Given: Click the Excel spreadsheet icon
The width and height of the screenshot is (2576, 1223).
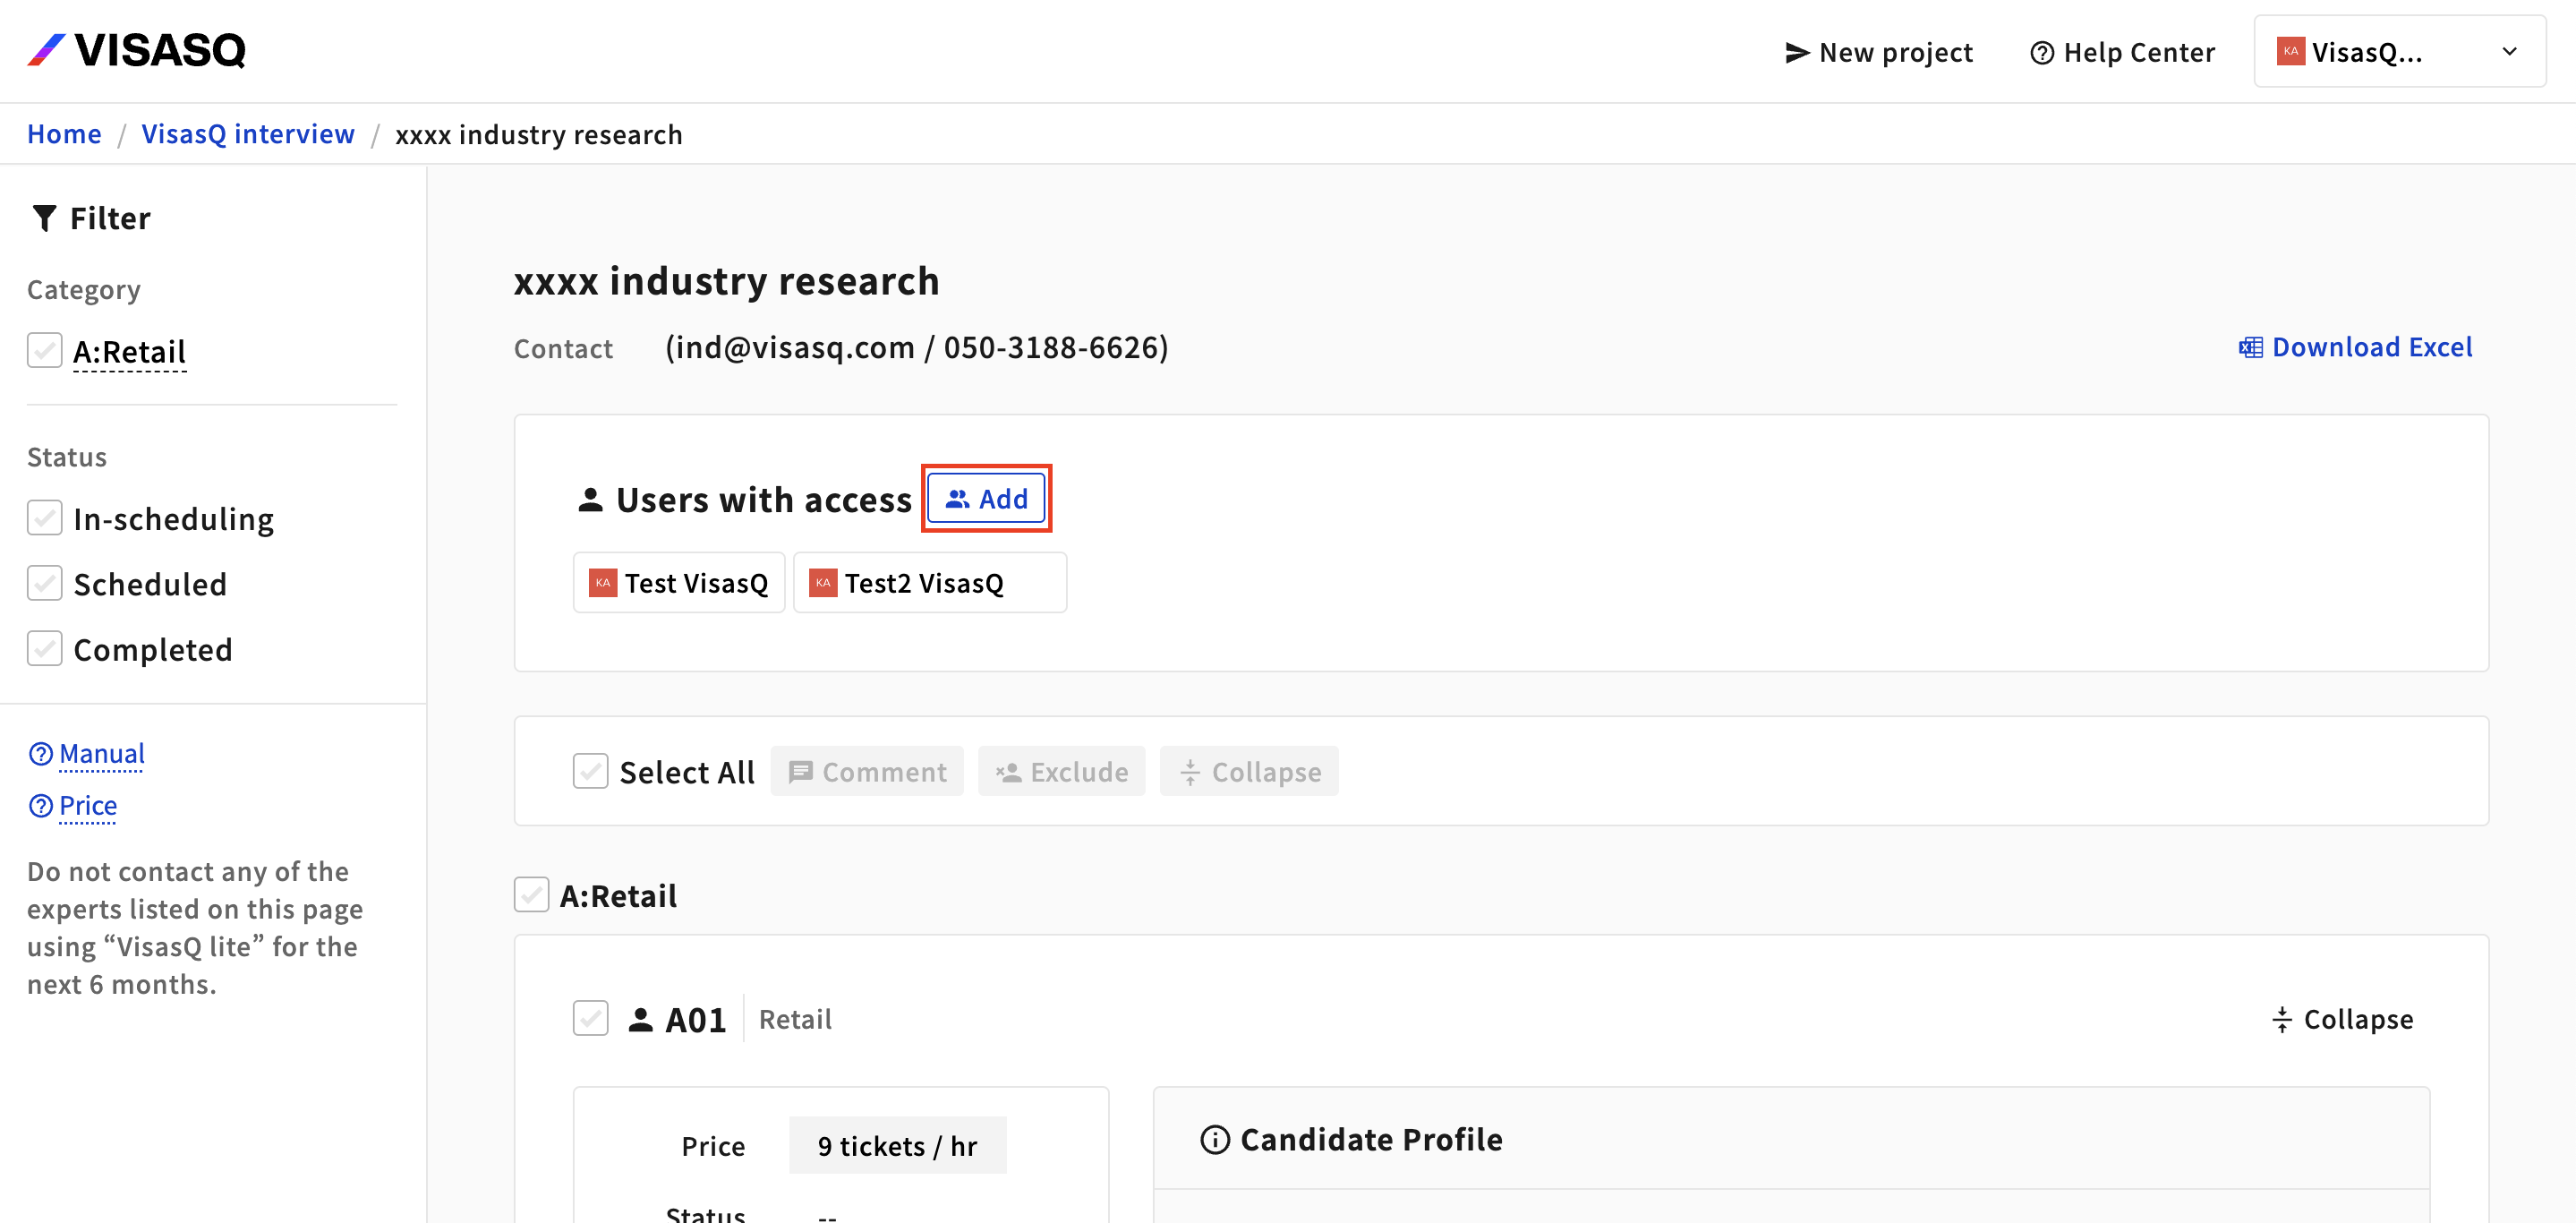Looking at the screenshot, I should click(2250, 347).
